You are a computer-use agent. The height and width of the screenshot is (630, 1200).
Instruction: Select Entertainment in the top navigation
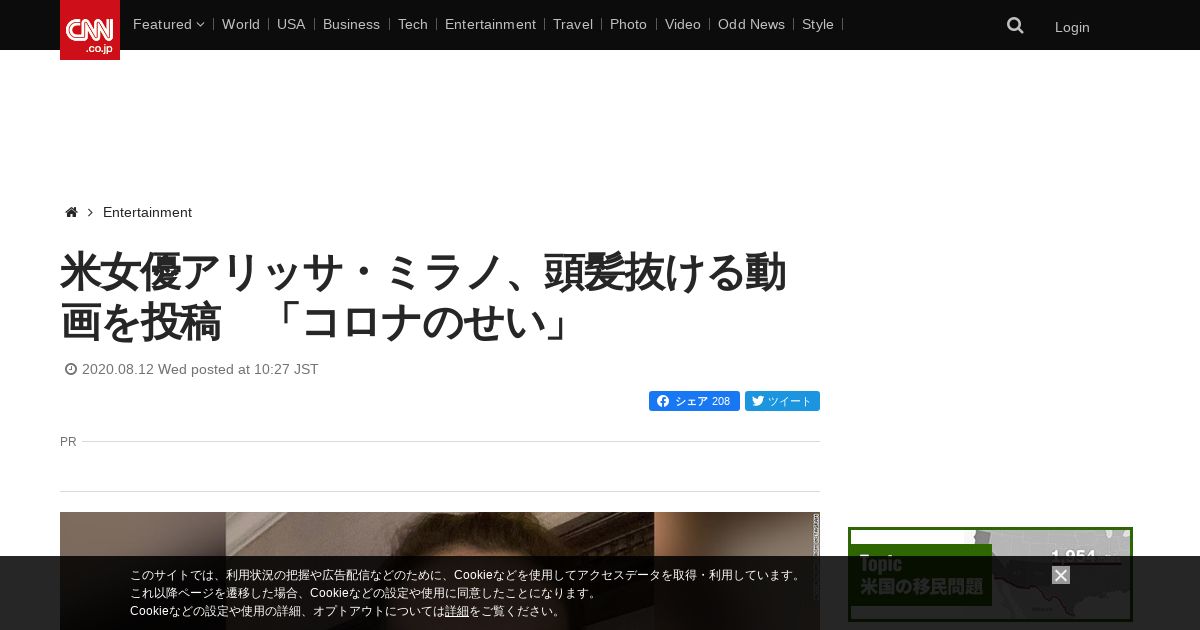pos(490,24)
